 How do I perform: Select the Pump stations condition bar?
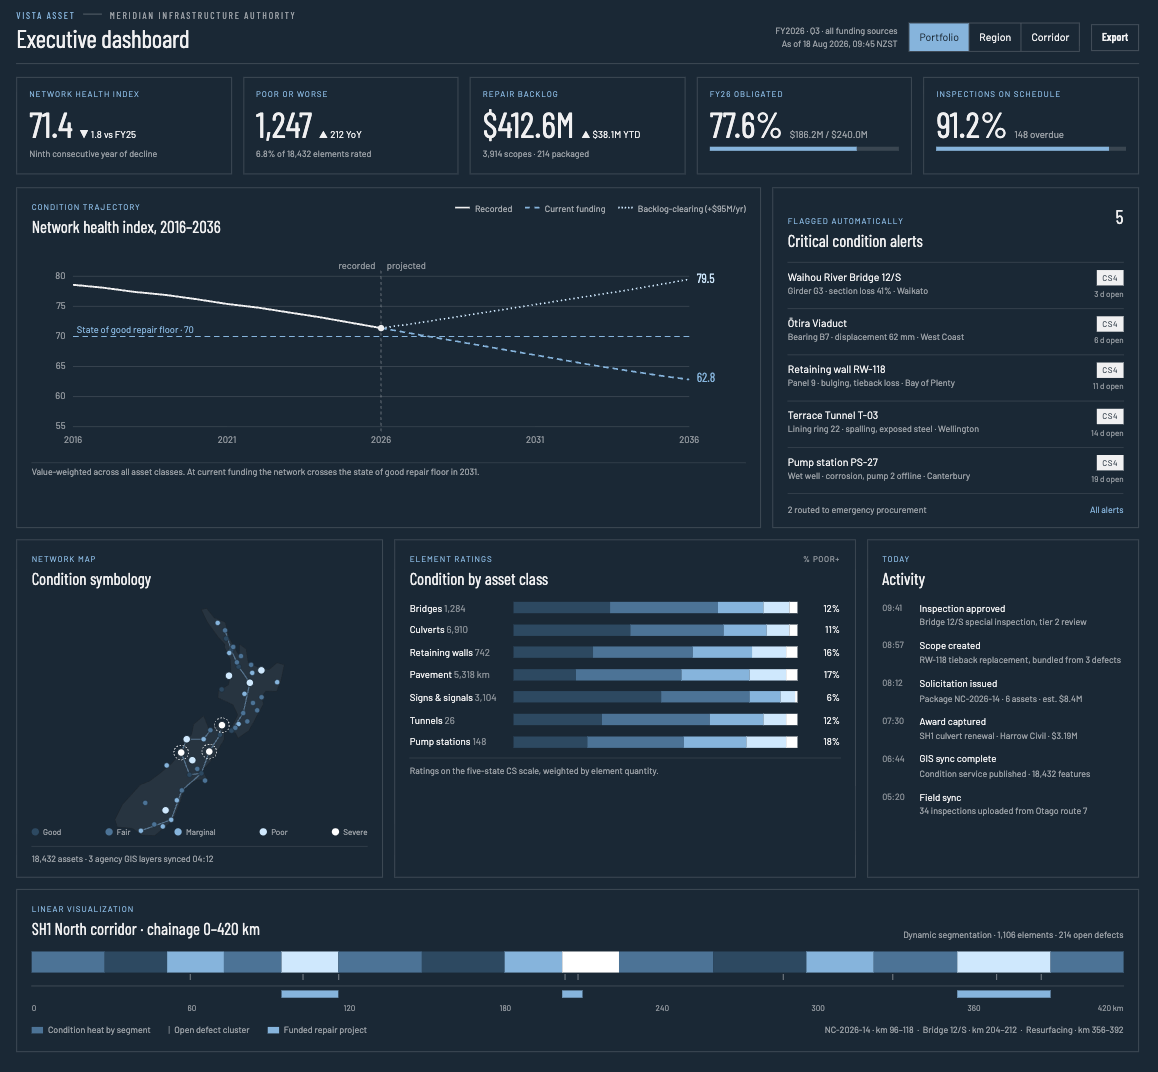[655, 742]
